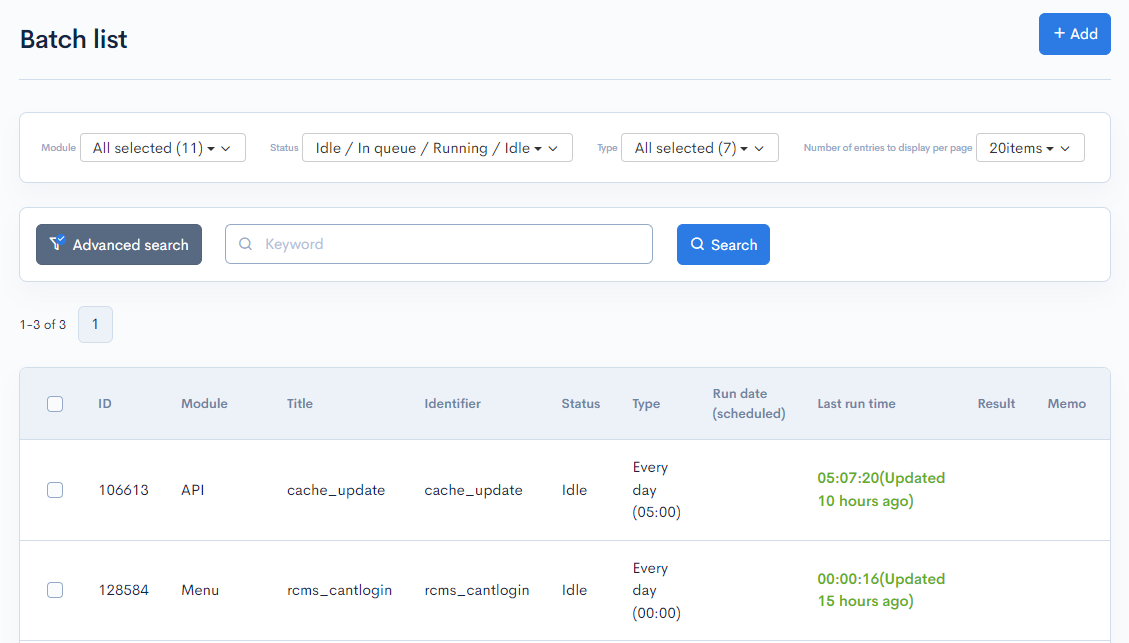The height and width of the screenshot is (643, 1129).
Task: Open the cache_update batch title
Action: coord(335,490)
